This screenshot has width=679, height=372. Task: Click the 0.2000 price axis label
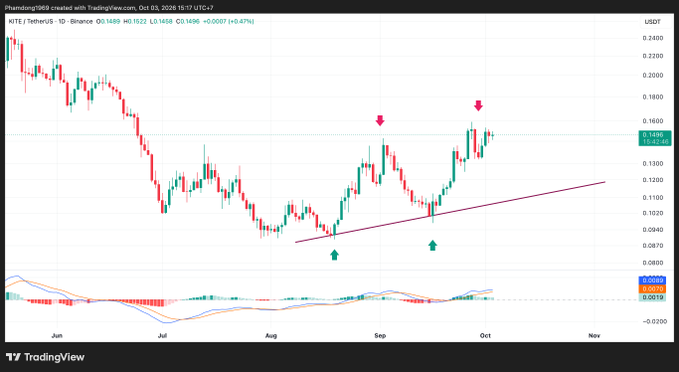pyautogui.click(x=653, y=75)
